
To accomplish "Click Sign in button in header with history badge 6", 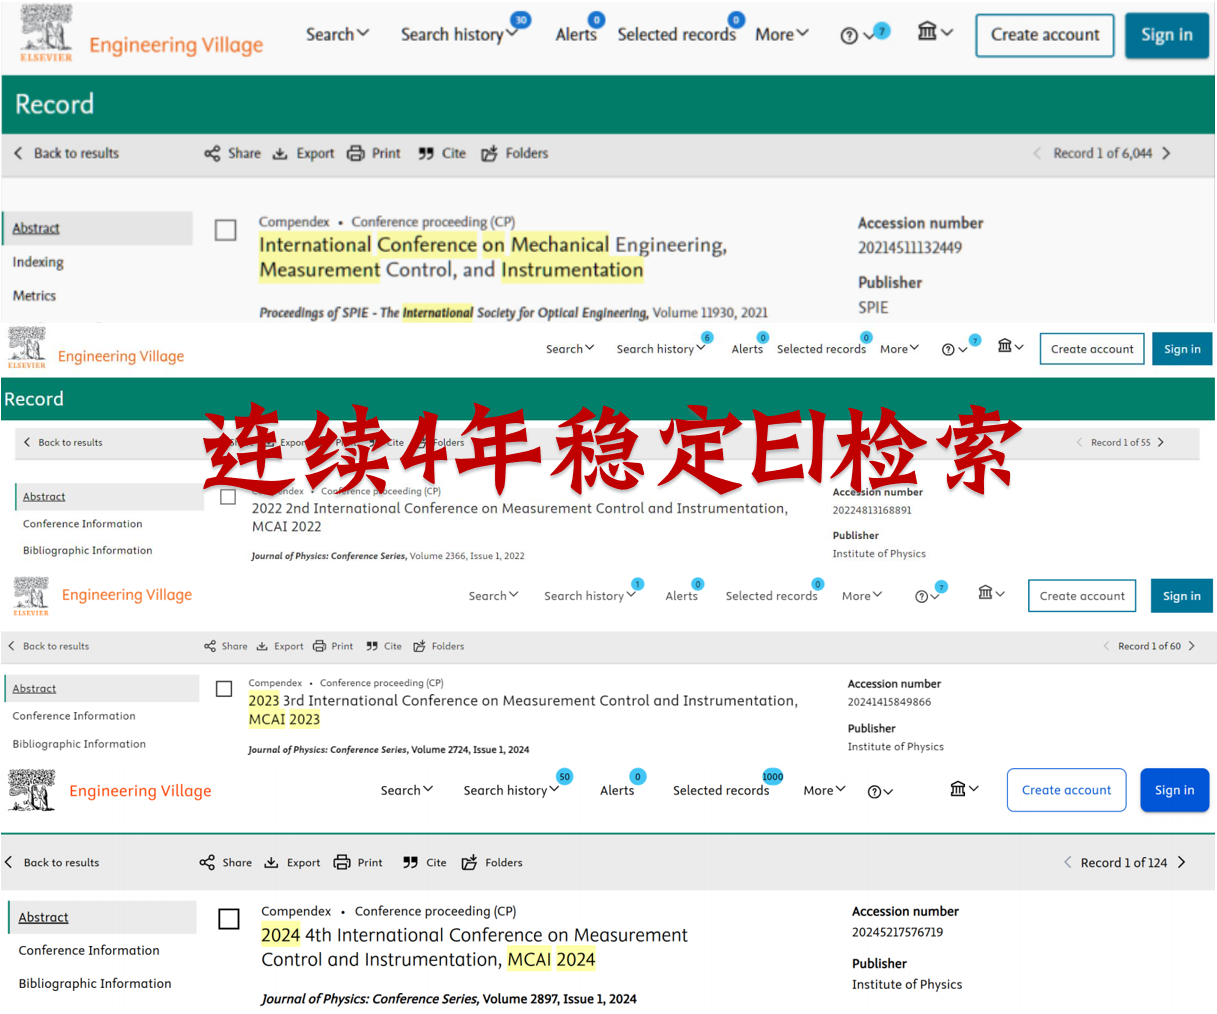I will point(1182,349).
